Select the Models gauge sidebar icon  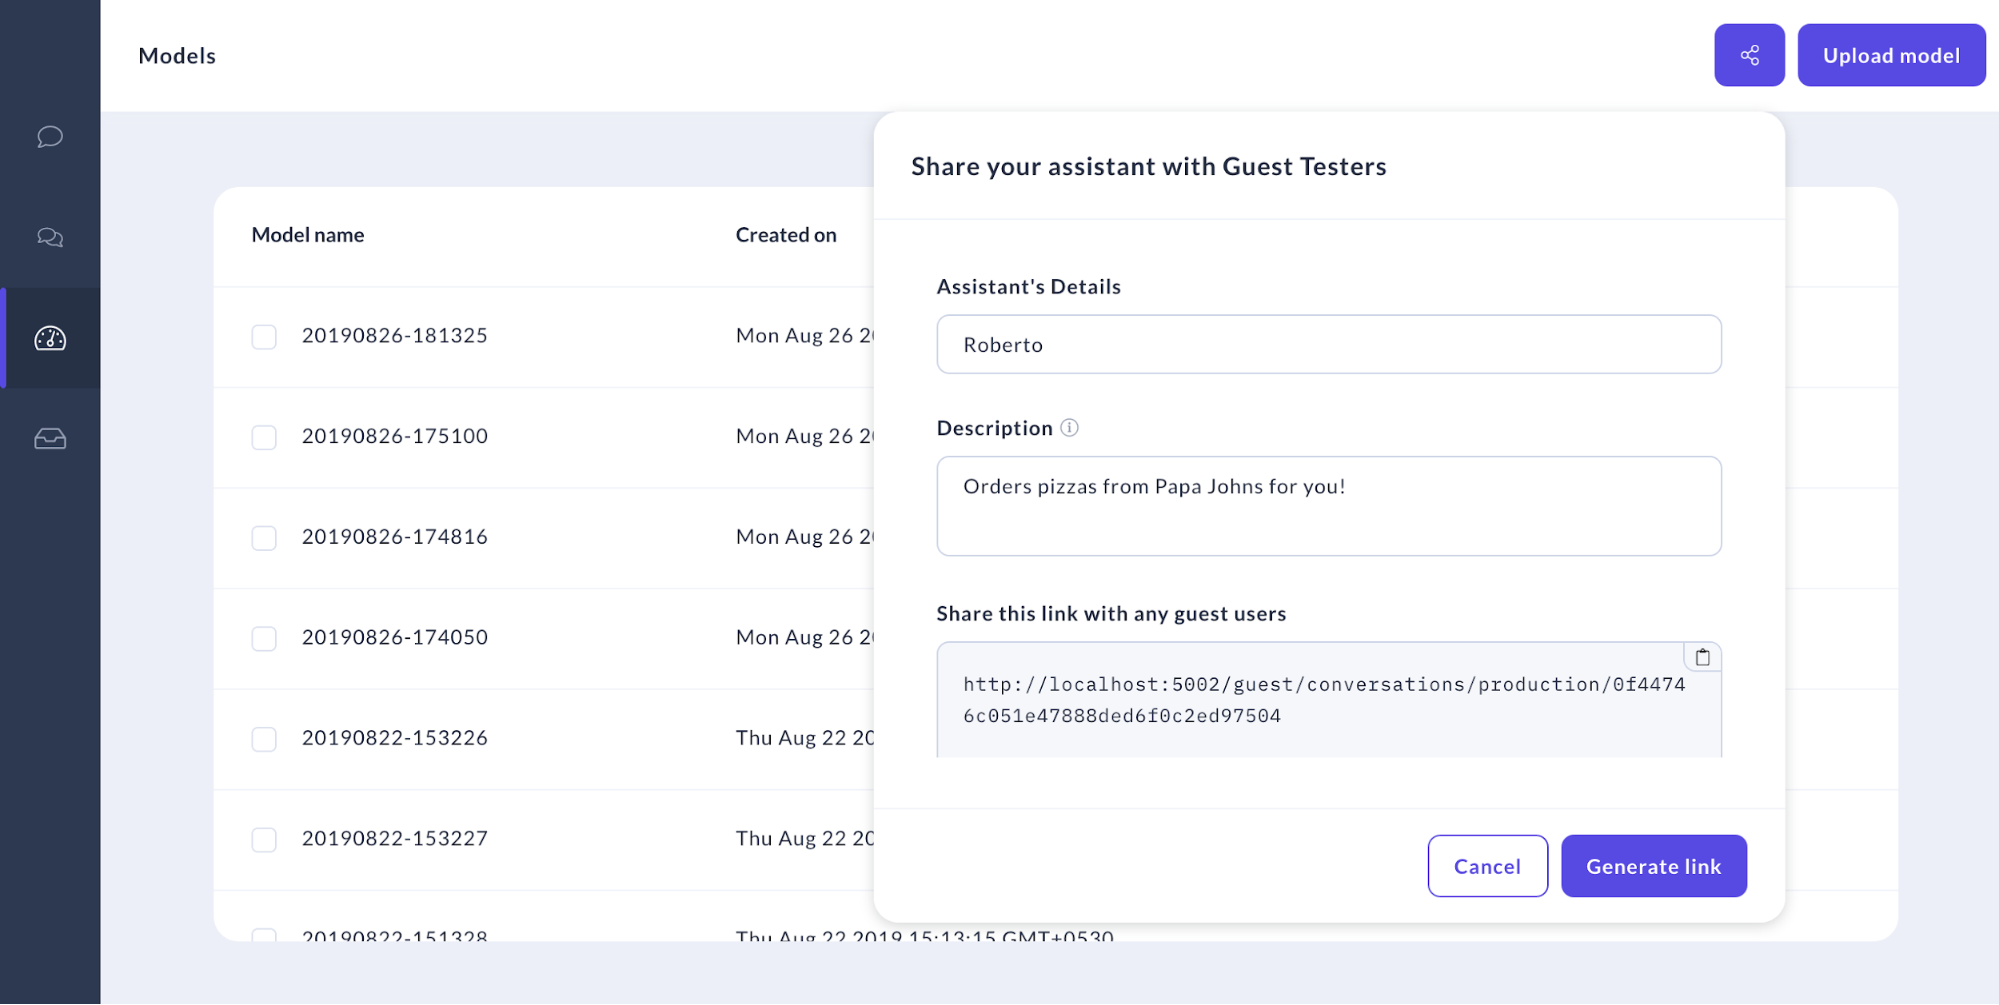point(50,338)
